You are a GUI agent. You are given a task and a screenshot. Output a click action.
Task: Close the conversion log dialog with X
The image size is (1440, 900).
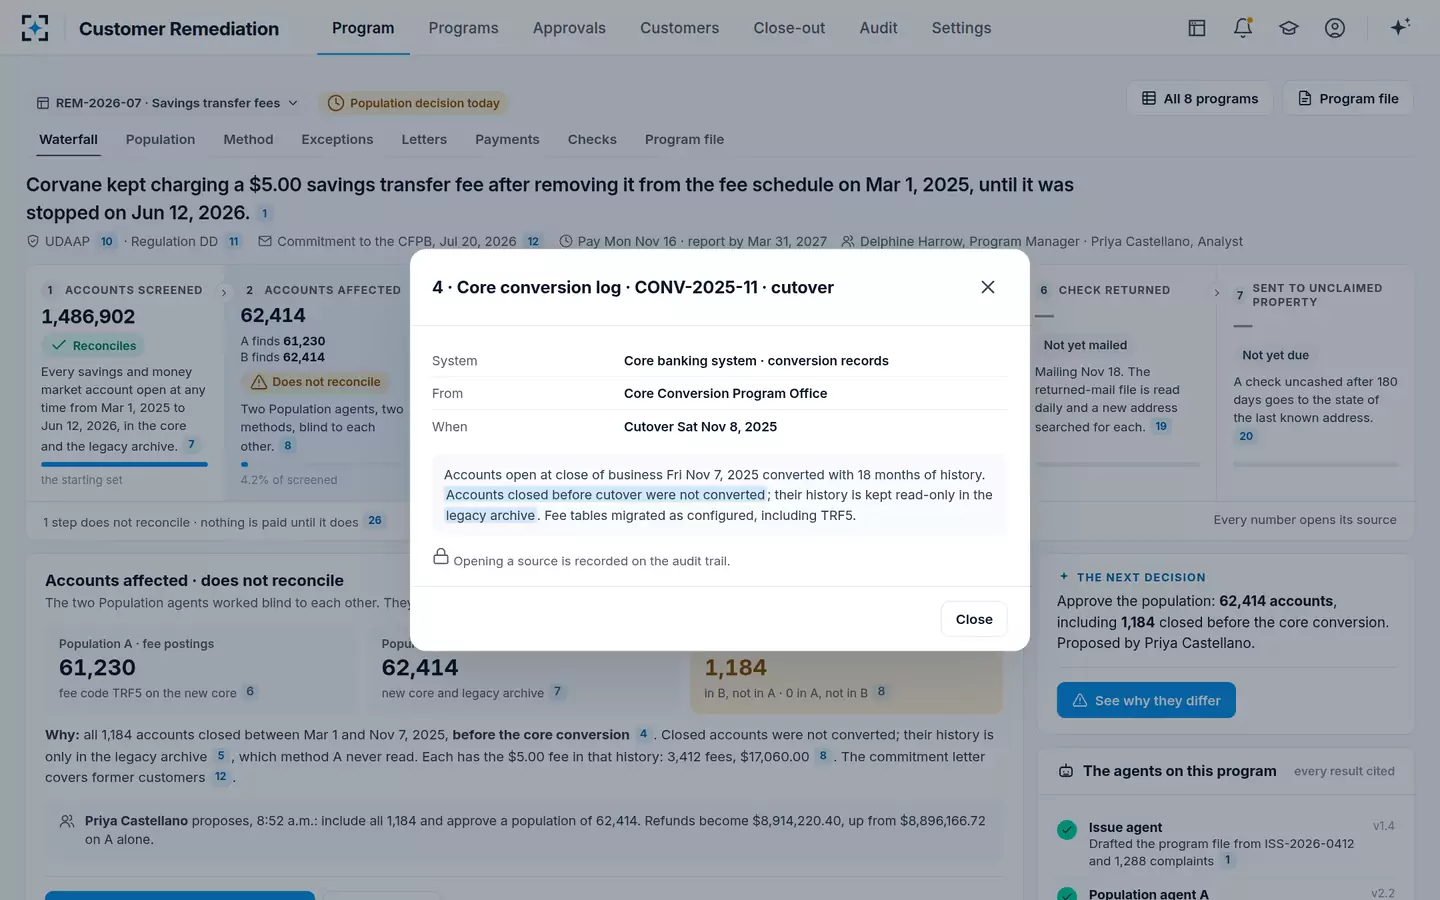pos(988,287)
